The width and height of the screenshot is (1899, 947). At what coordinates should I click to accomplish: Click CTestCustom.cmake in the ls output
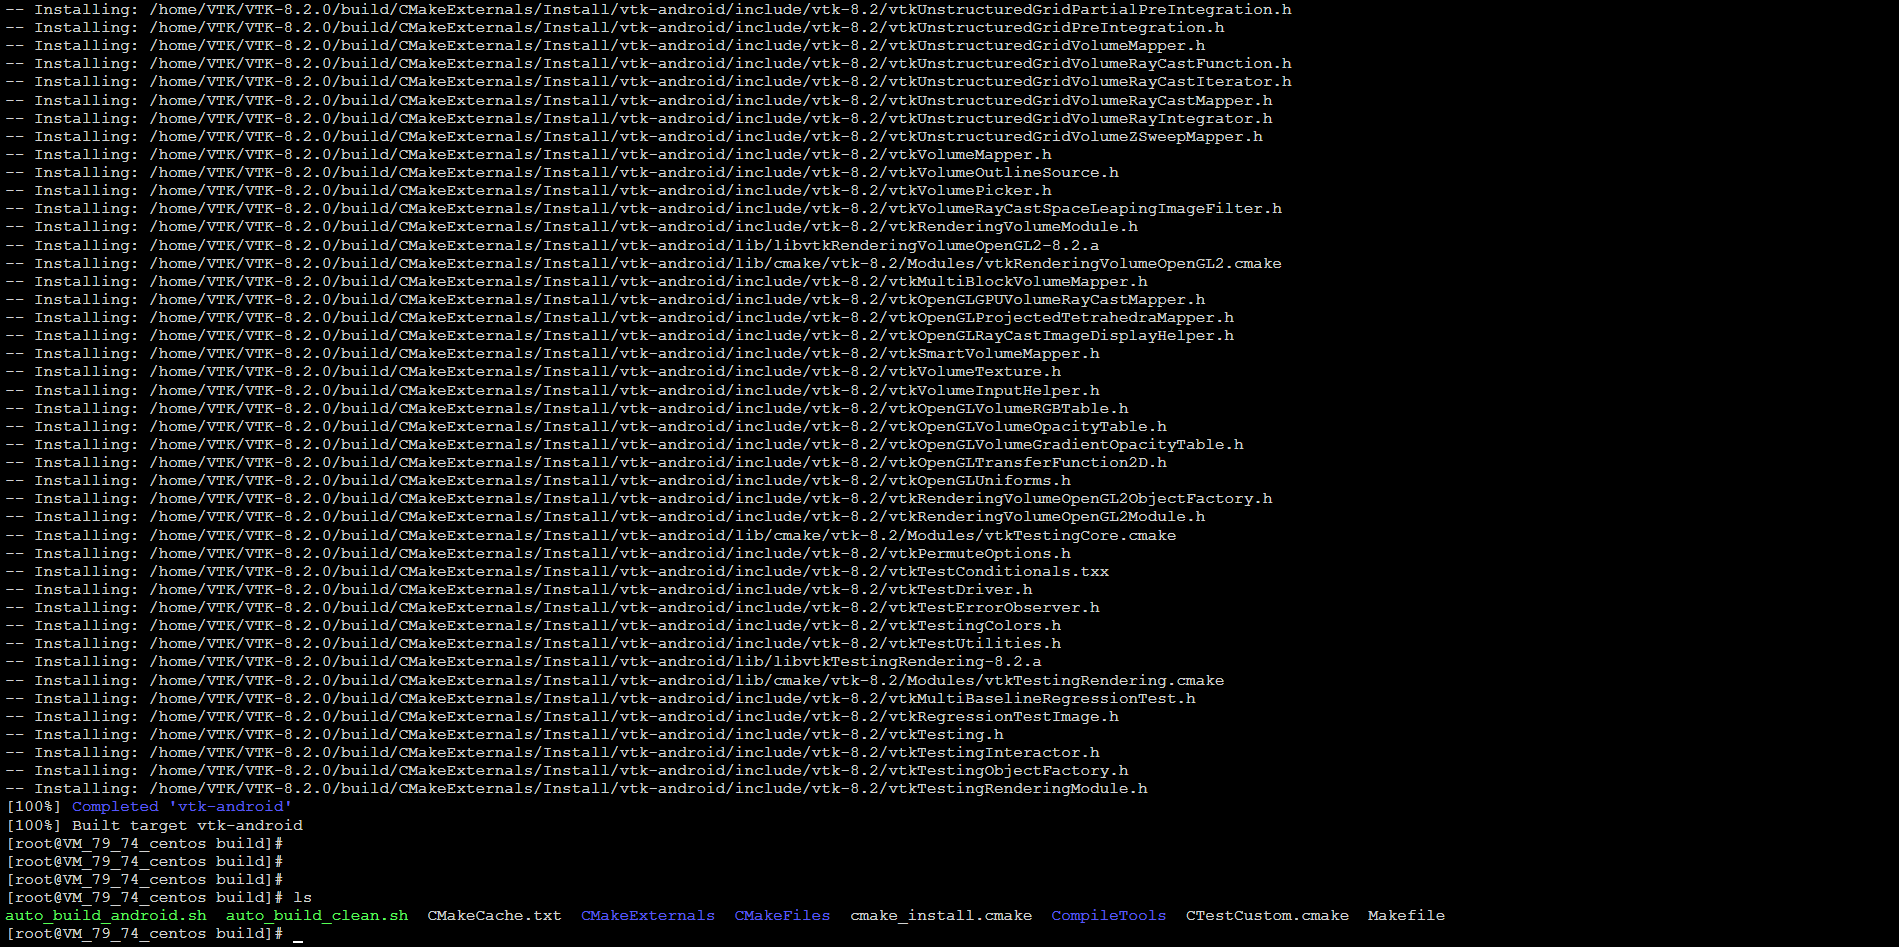1267,915
